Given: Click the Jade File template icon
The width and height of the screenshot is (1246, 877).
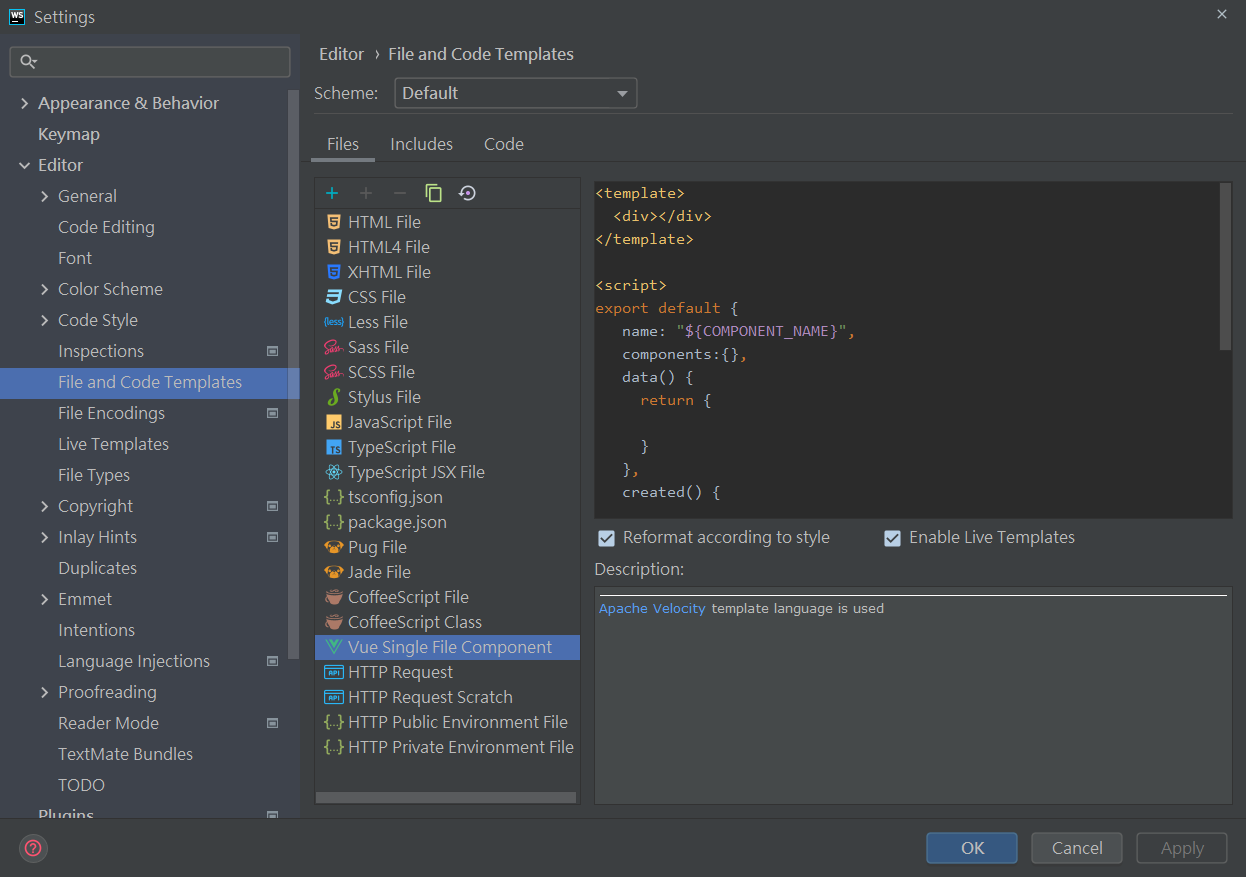Looking at the screenshot, I should coord(334,572).
